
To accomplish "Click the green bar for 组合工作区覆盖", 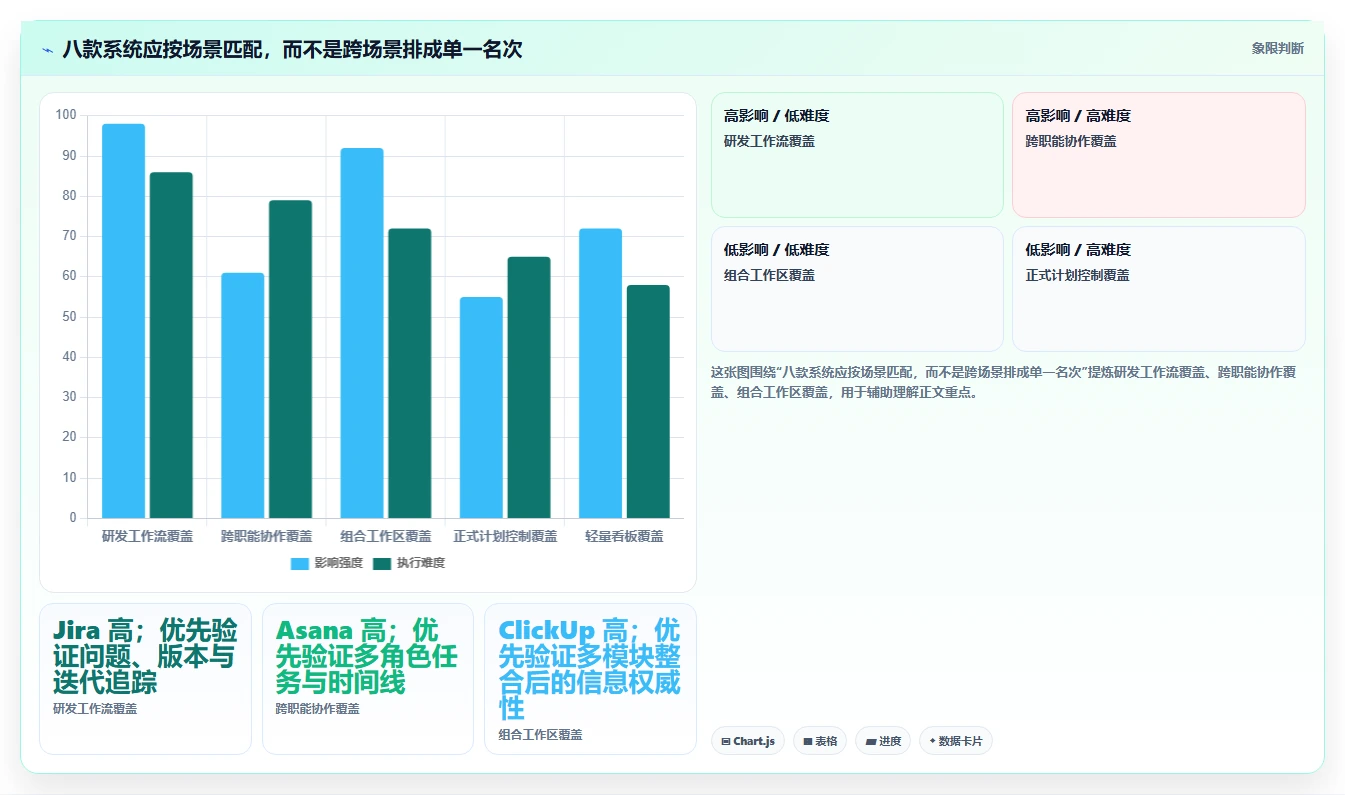I will click(410, 373).
